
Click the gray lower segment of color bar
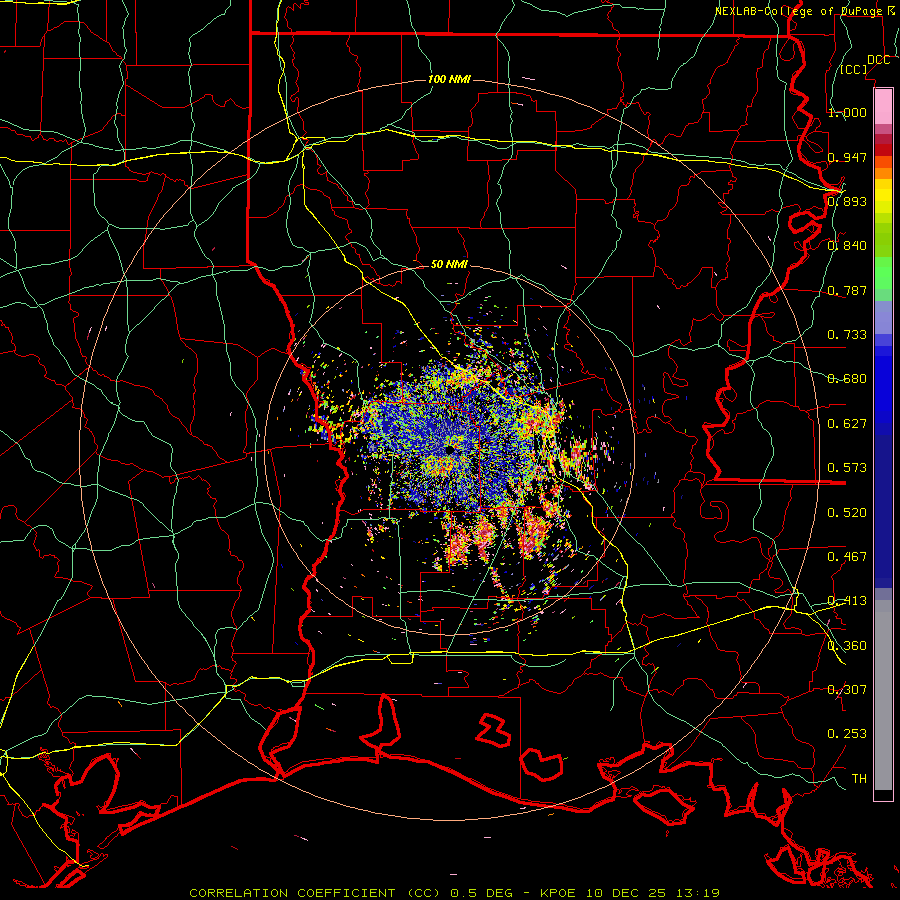[883, 695]
